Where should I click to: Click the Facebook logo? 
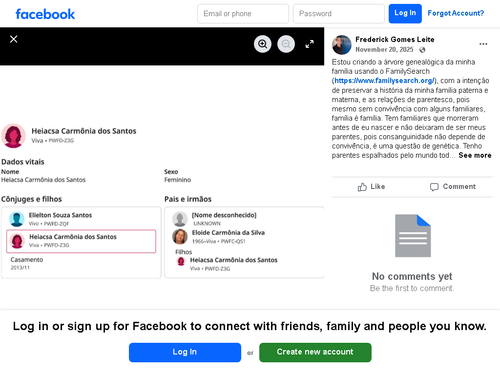(x=45, y=14)
